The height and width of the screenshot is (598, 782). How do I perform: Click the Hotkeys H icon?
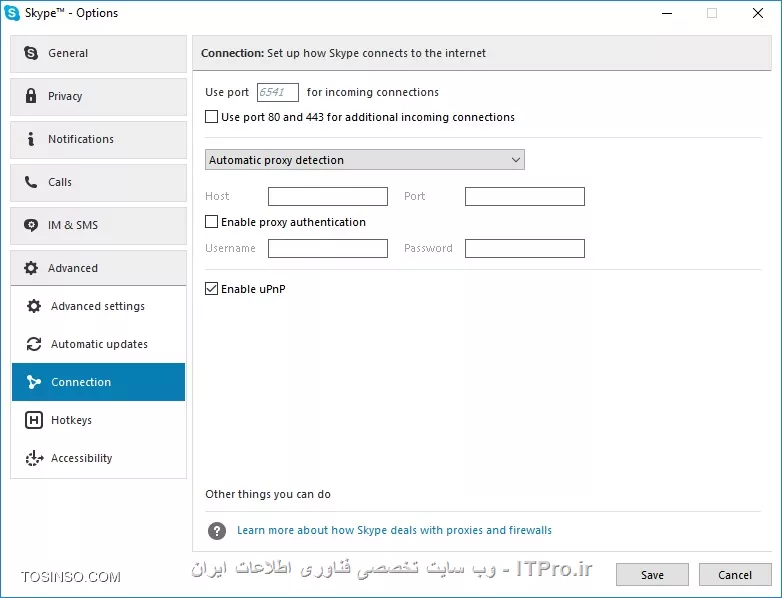point(34,420)
